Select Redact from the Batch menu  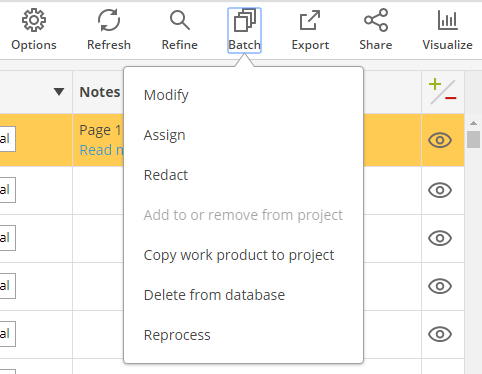pos(166,175)
